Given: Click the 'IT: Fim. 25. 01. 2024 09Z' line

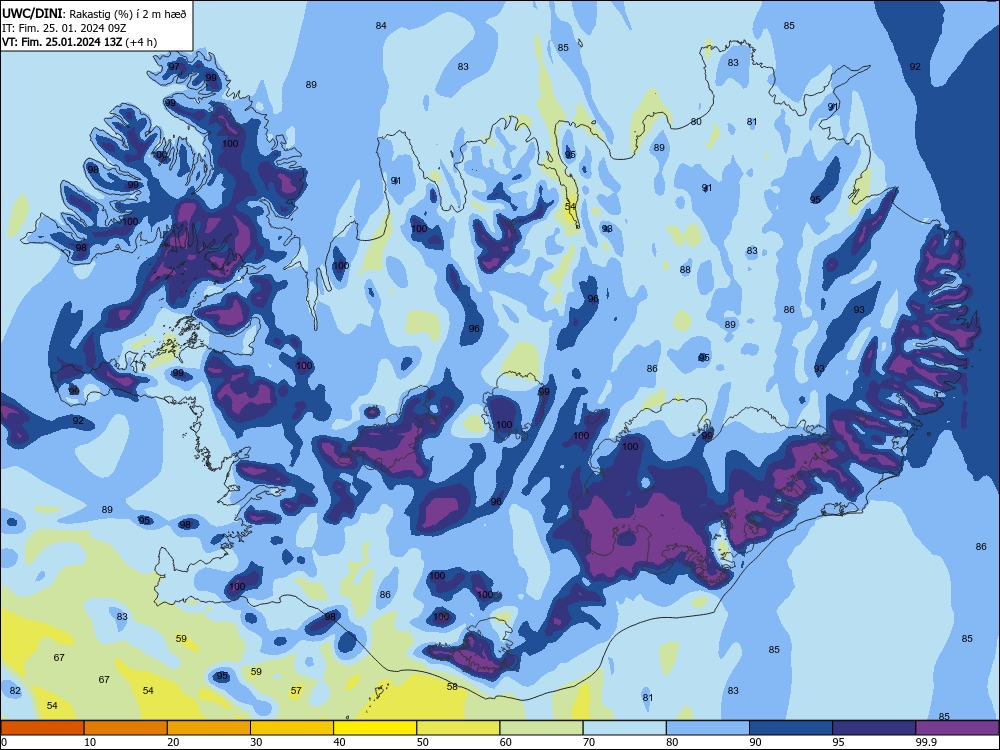Looking at the screenshot, I should pos(64,28).
